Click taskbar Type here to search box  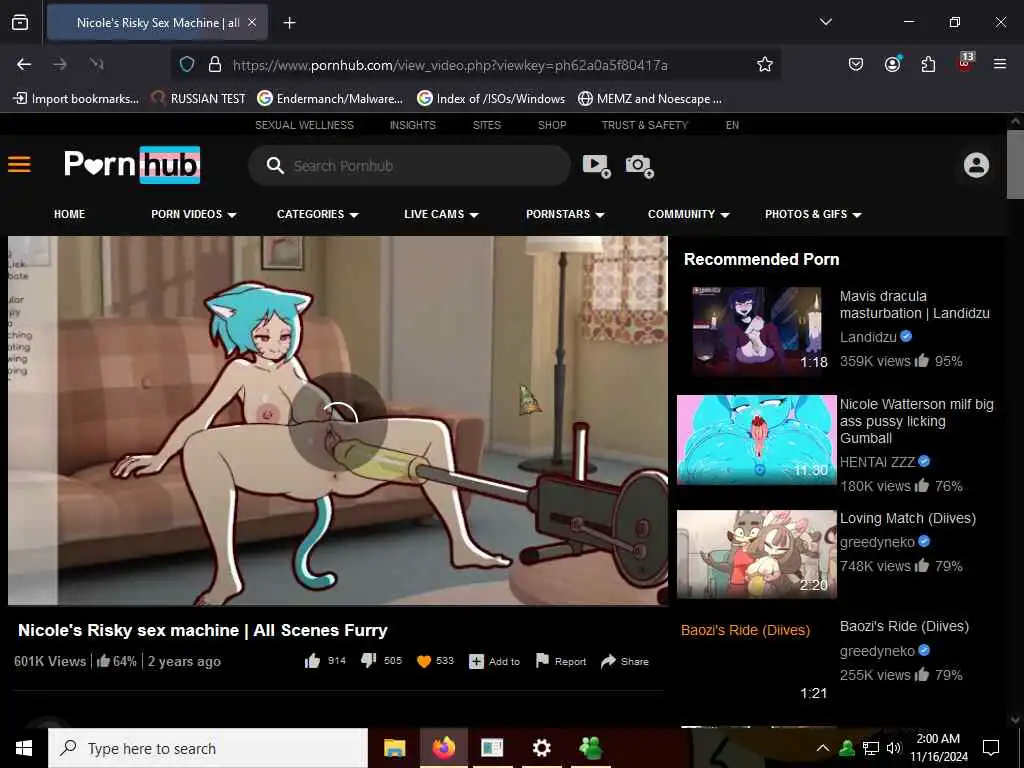pyautogui.click(x=208, y=748)
